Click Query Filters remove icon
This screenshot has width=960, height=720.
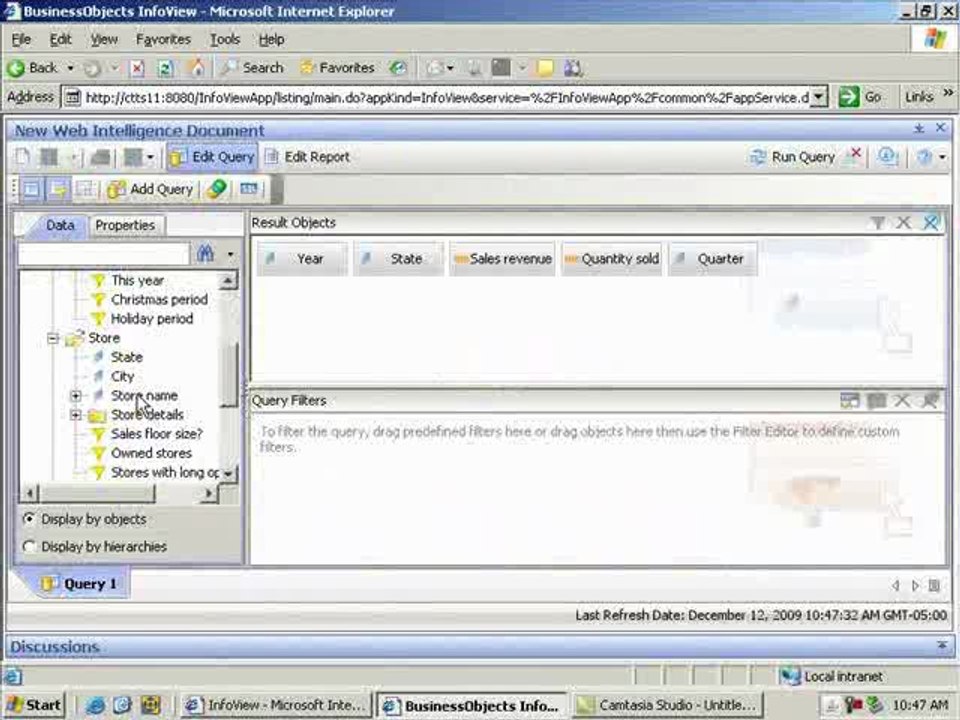pyautogui.click(x=902, y=401)
